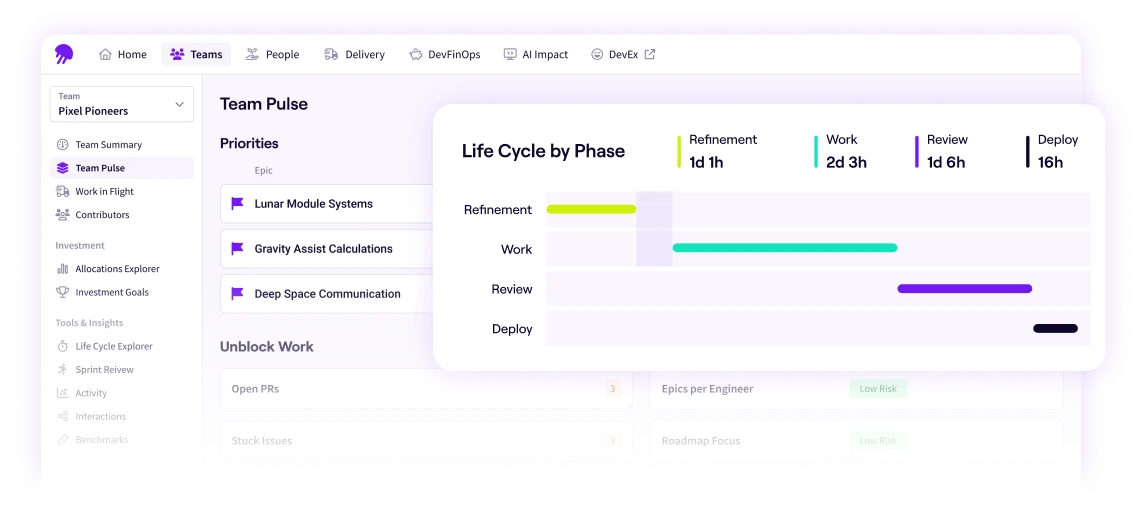Click the Low Risk badge for Epics per Engineer
Screen dimensions: 1140x525
[x=878, y=389]
